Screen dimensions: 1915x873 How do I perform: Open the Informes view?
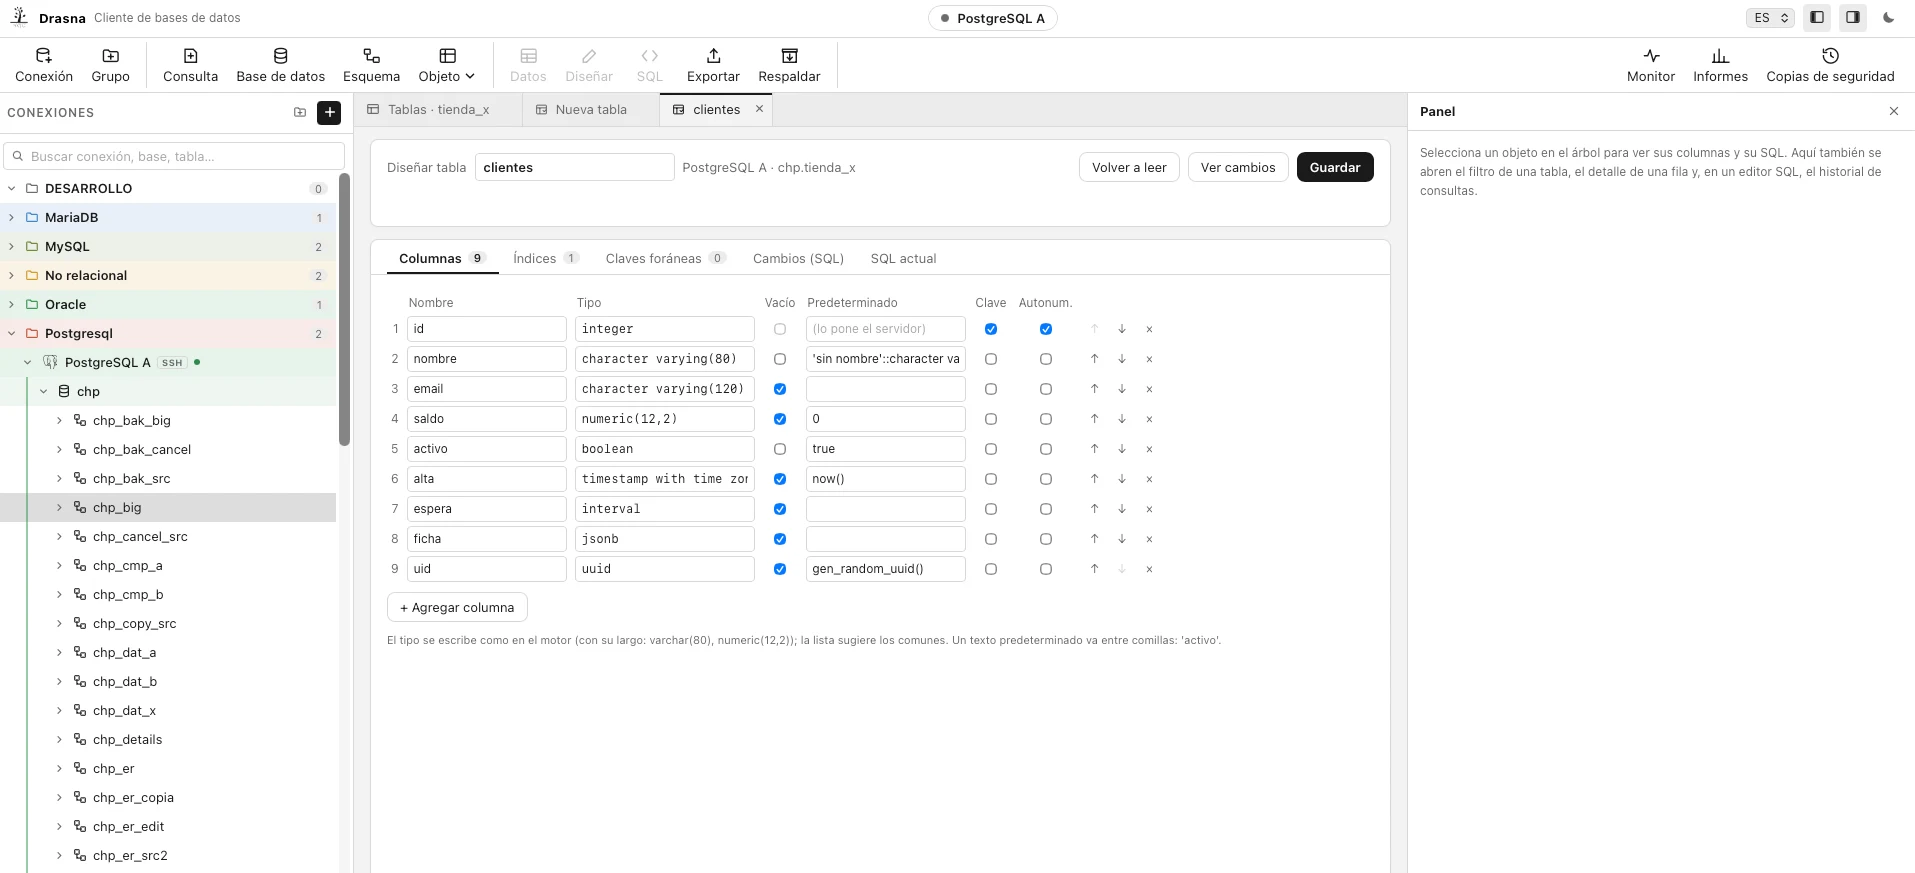(1721, 65)
